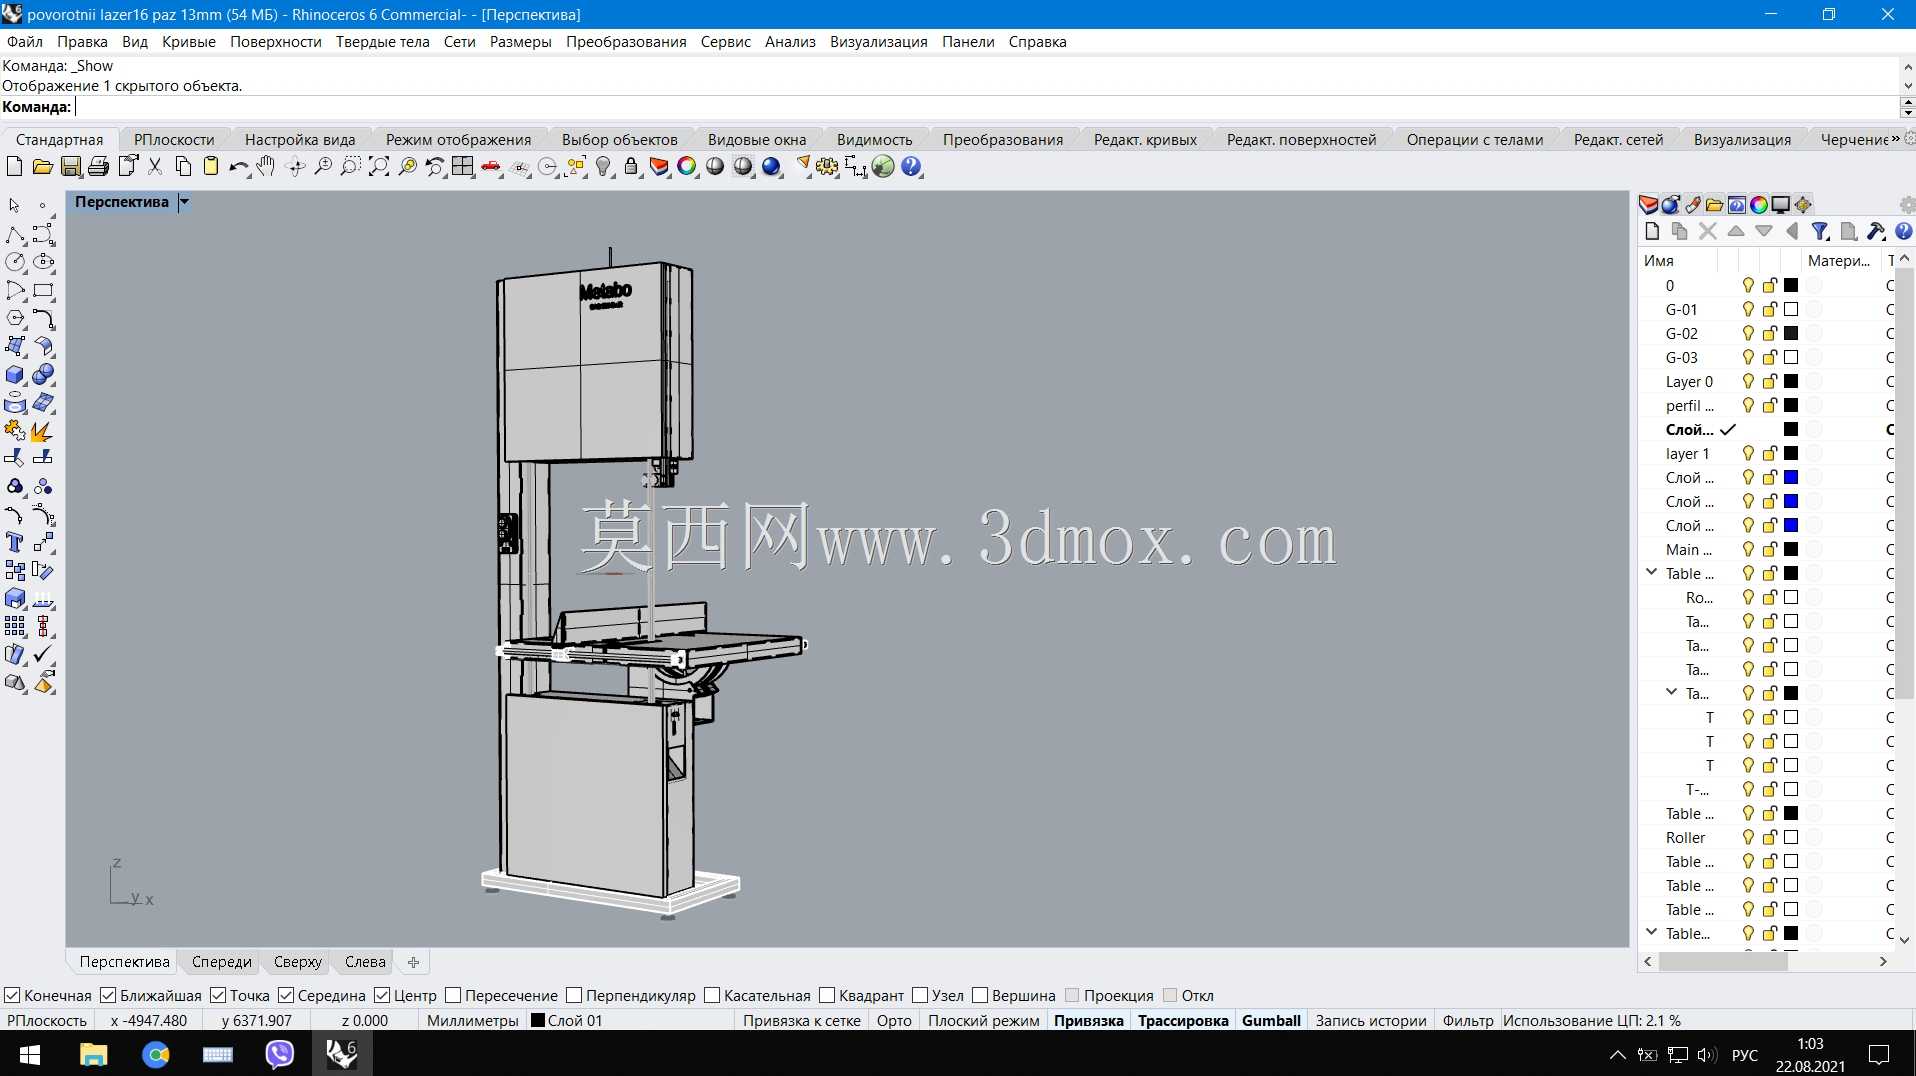Toggle Орто mode in status bar
Image resolution: width=1916 pixels, height=1076 pixels.
tap(894, 1021)
